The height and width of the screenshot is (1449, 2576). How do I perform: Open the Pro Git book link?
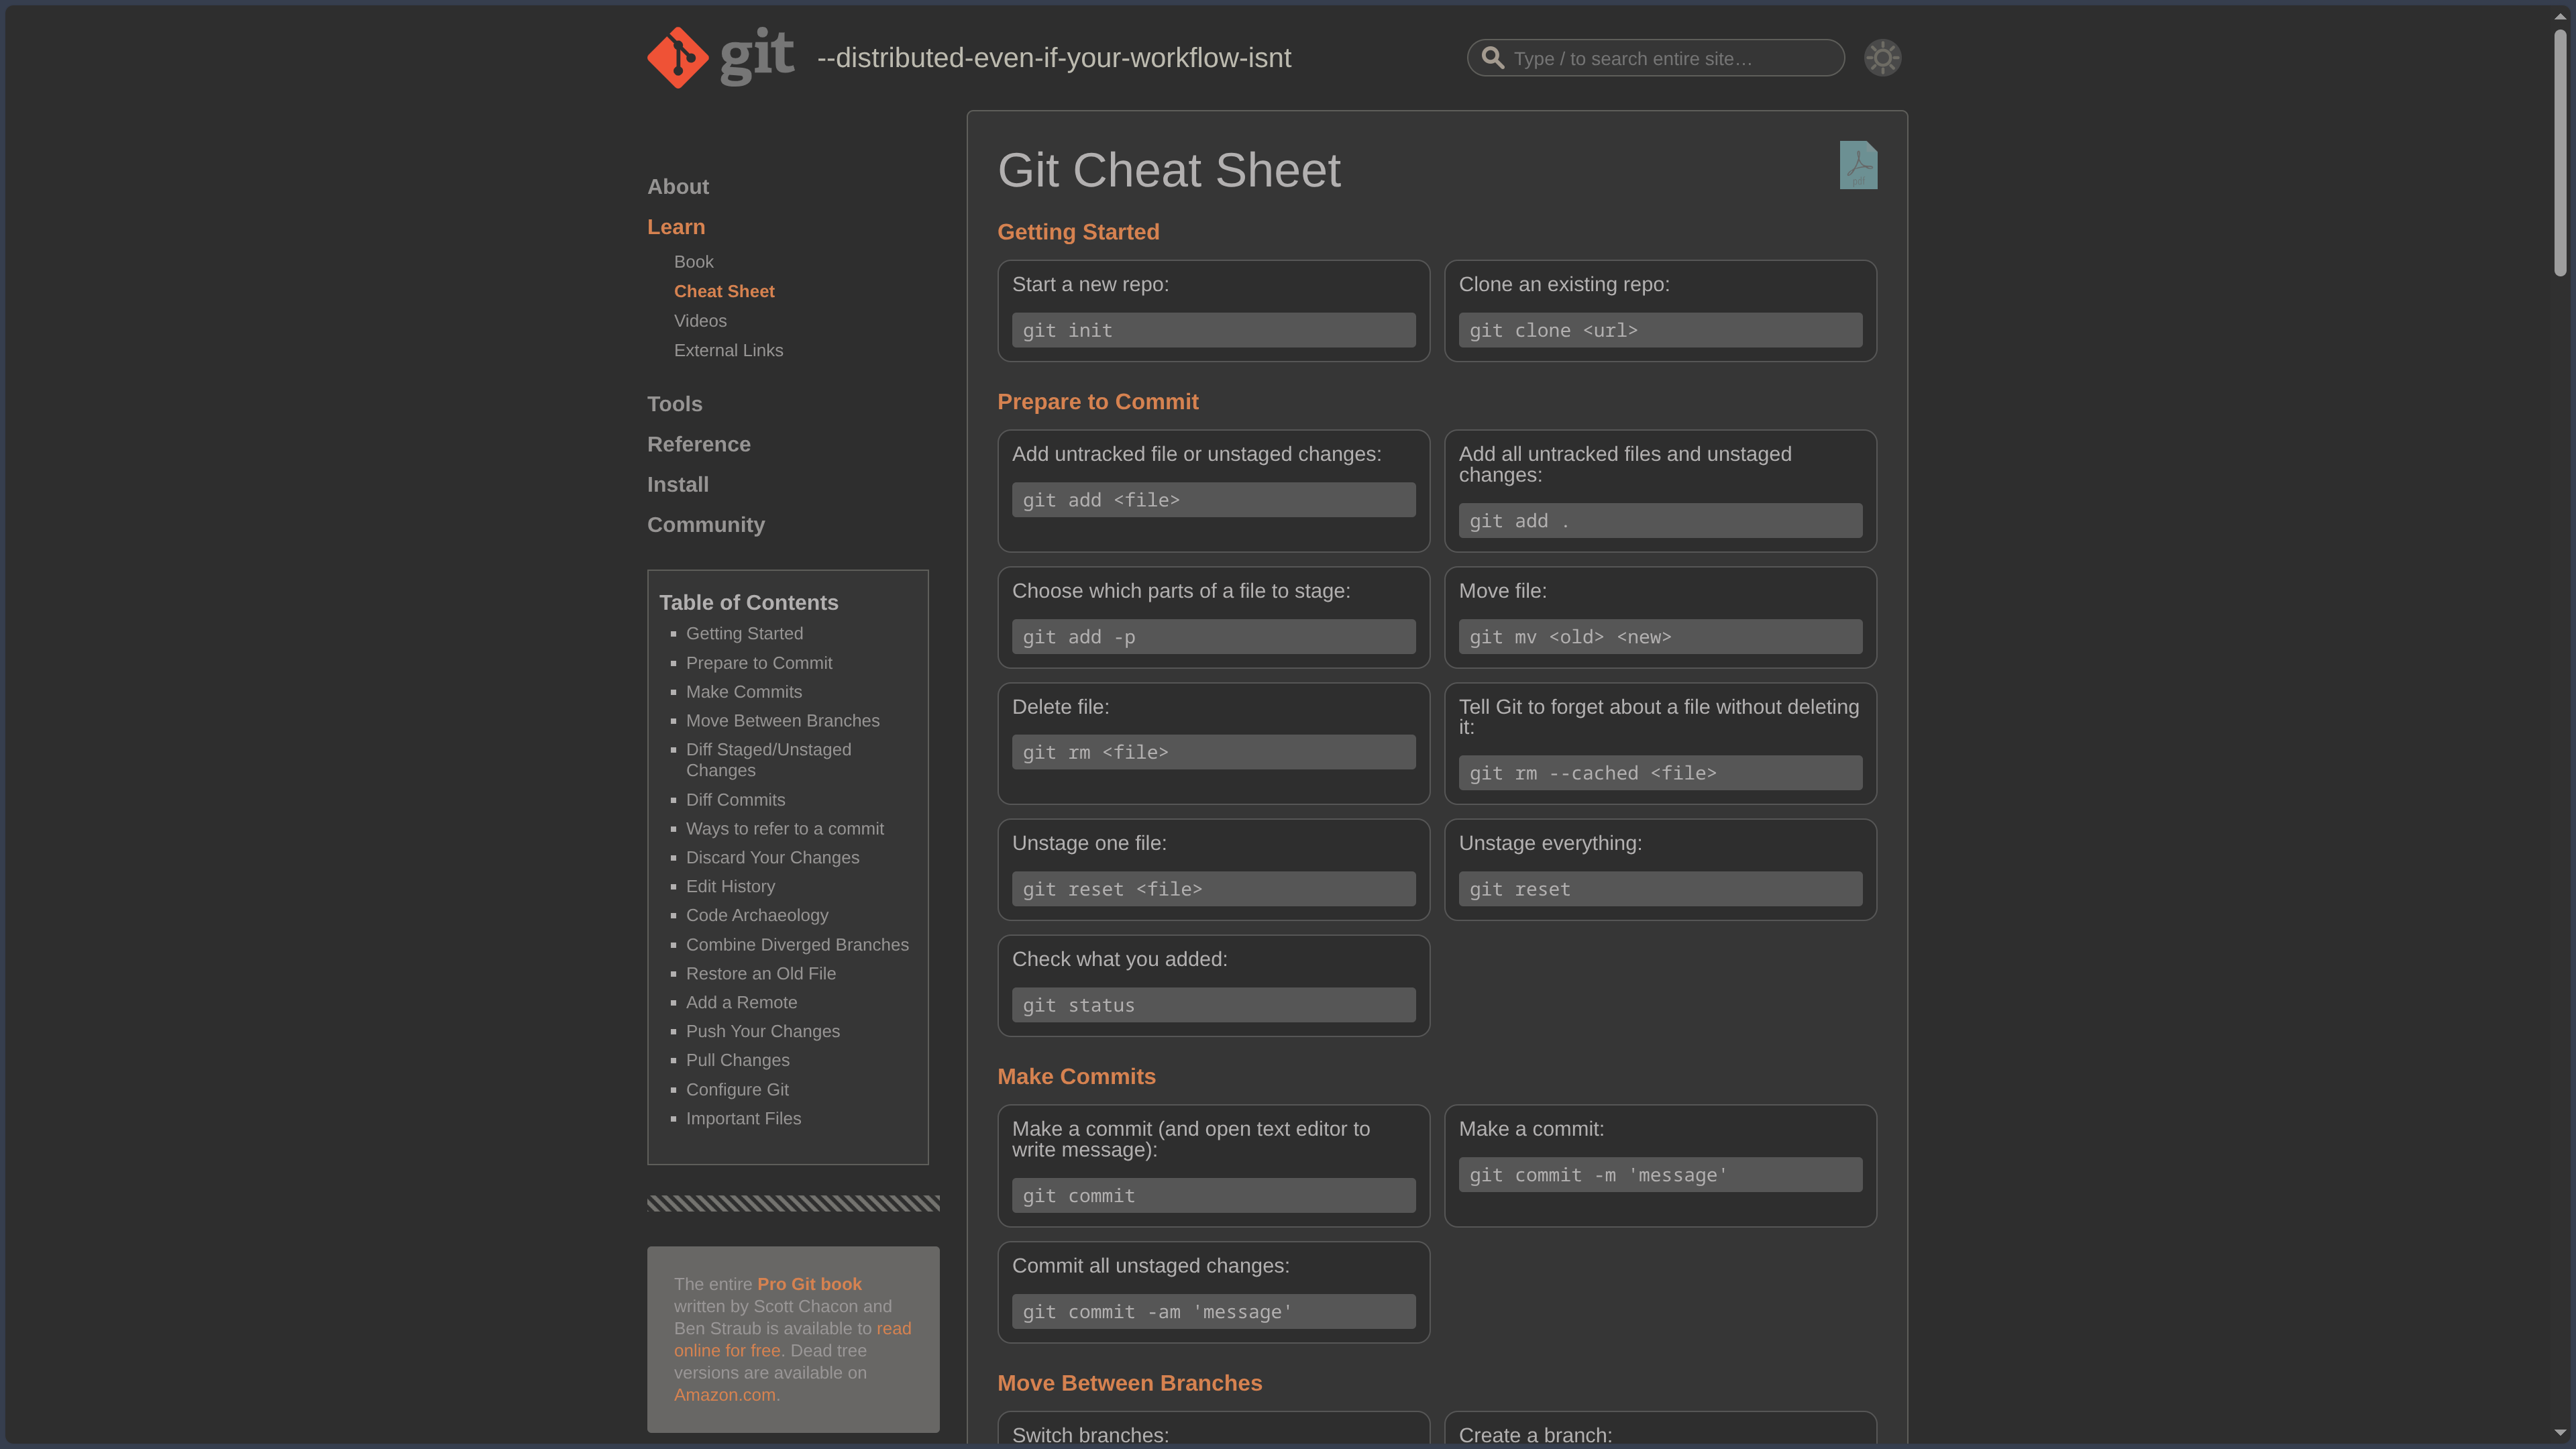[x=809, y=1284]
